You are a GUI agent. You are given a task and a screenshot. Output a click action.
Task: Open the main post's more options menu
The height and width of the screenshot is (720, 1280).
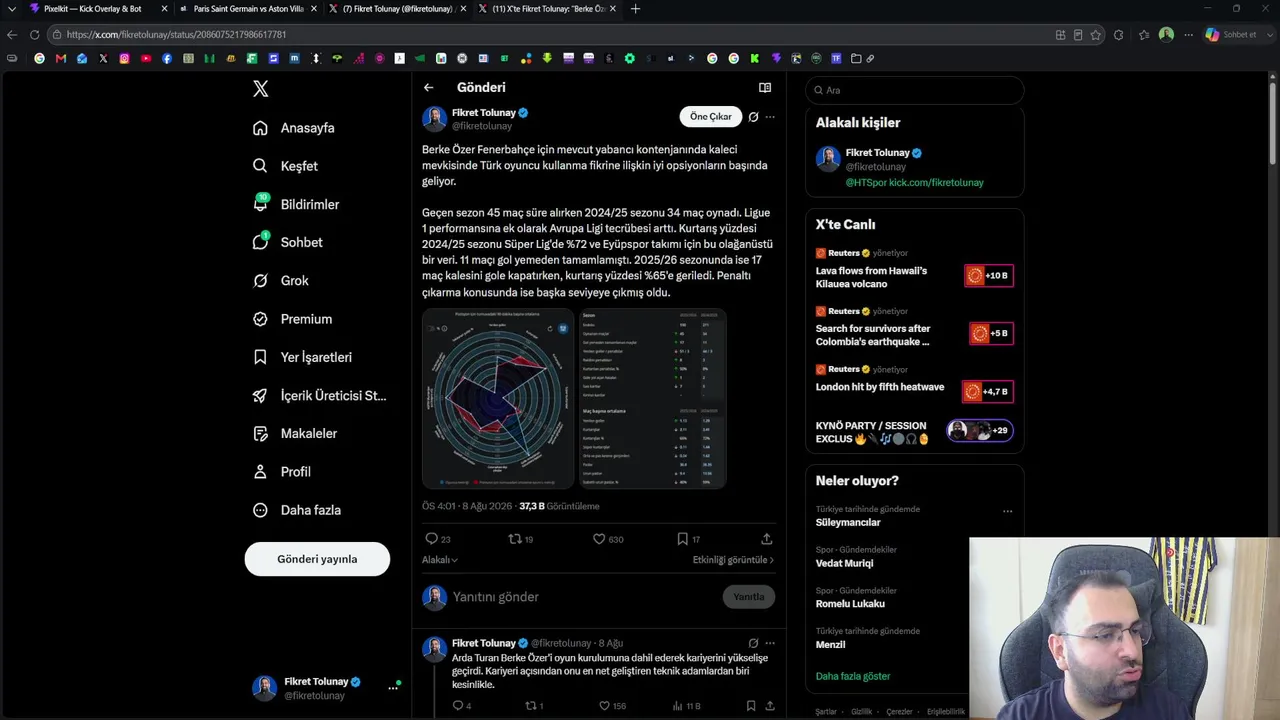pos(770,117)
